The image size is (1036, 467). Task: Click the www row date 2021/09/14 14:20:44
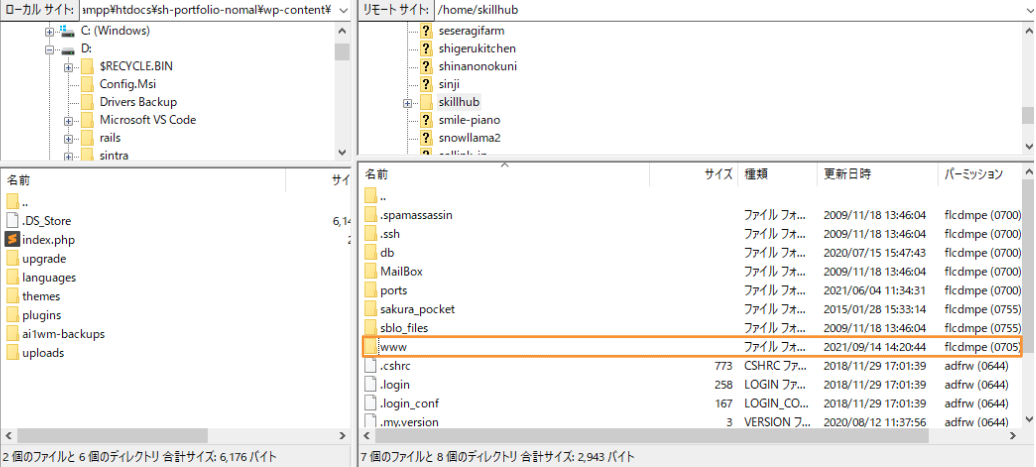click(x=875, y=347)
